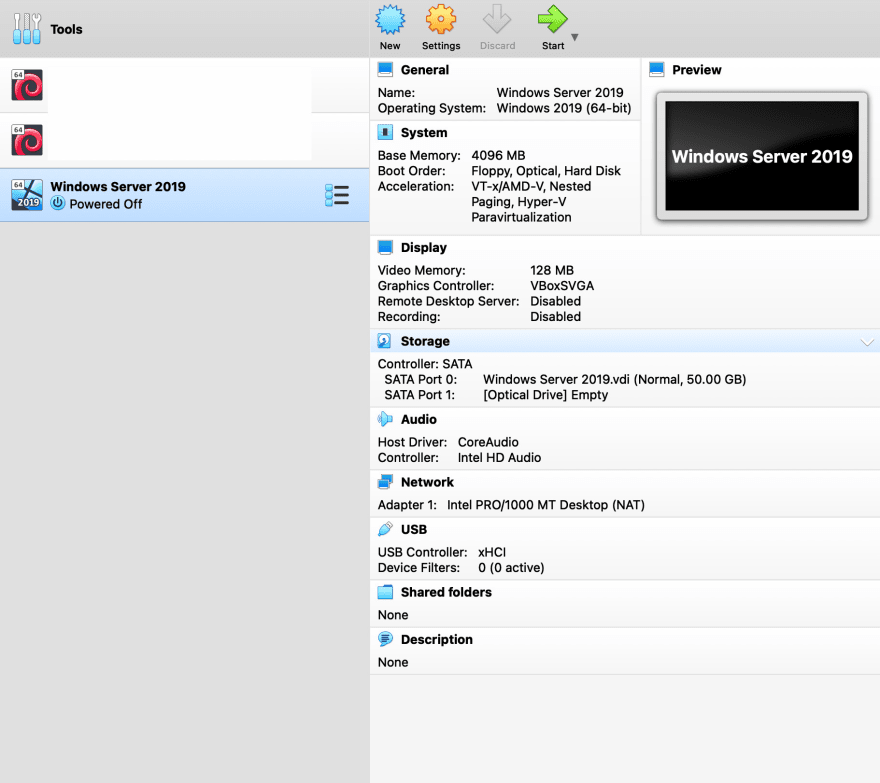This screenshot has width=880, height=783.
Task: Open the Display section header
Action: [424, 248]
